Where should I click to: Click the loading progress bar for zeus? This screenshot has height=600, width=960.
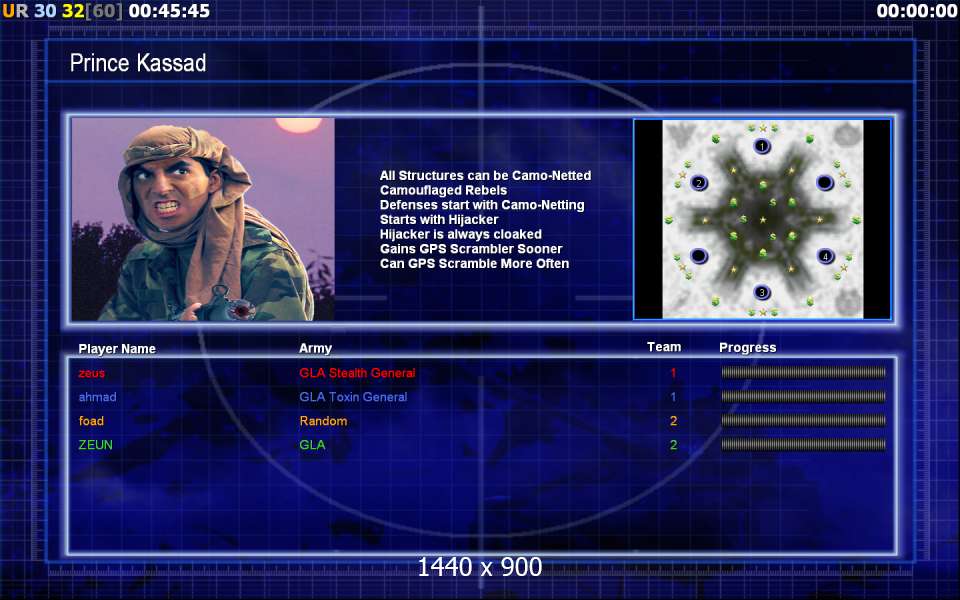click(803, 372)
